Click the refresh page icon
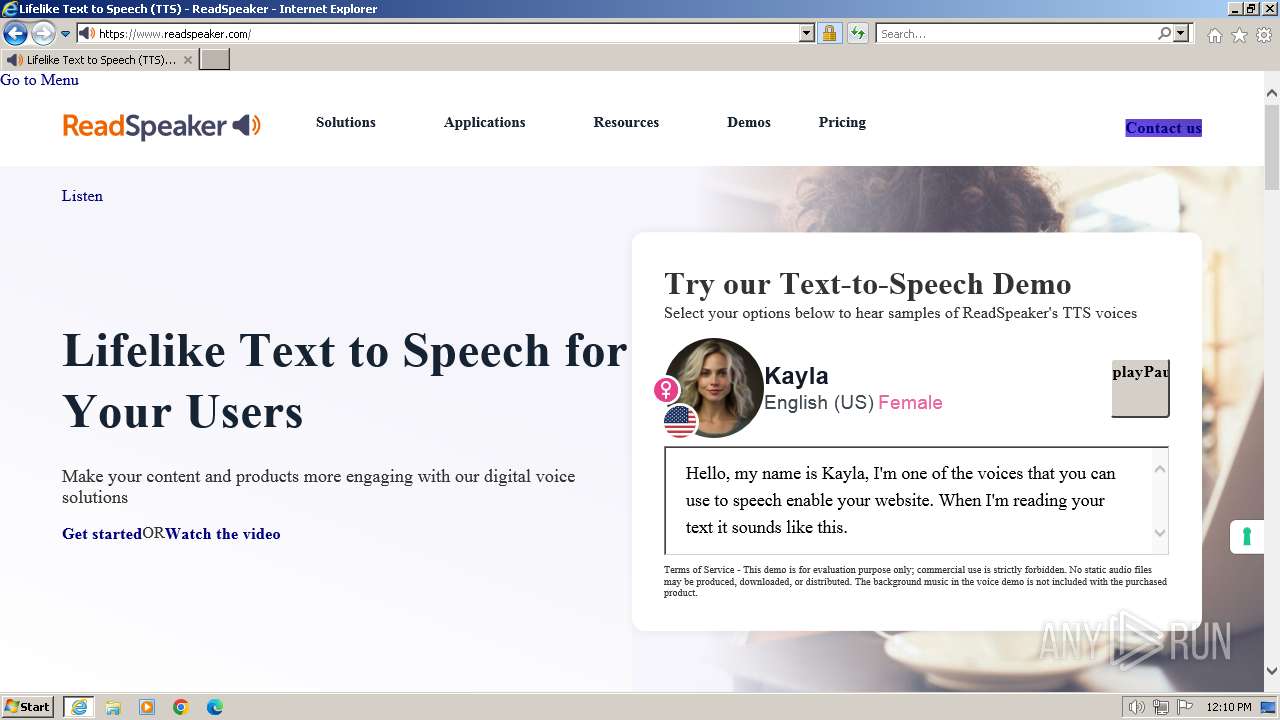 (858, 34)
